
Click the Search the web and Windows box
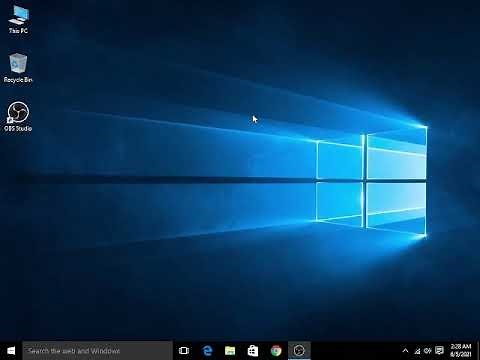pyautogui.click(x=98, y=351)
